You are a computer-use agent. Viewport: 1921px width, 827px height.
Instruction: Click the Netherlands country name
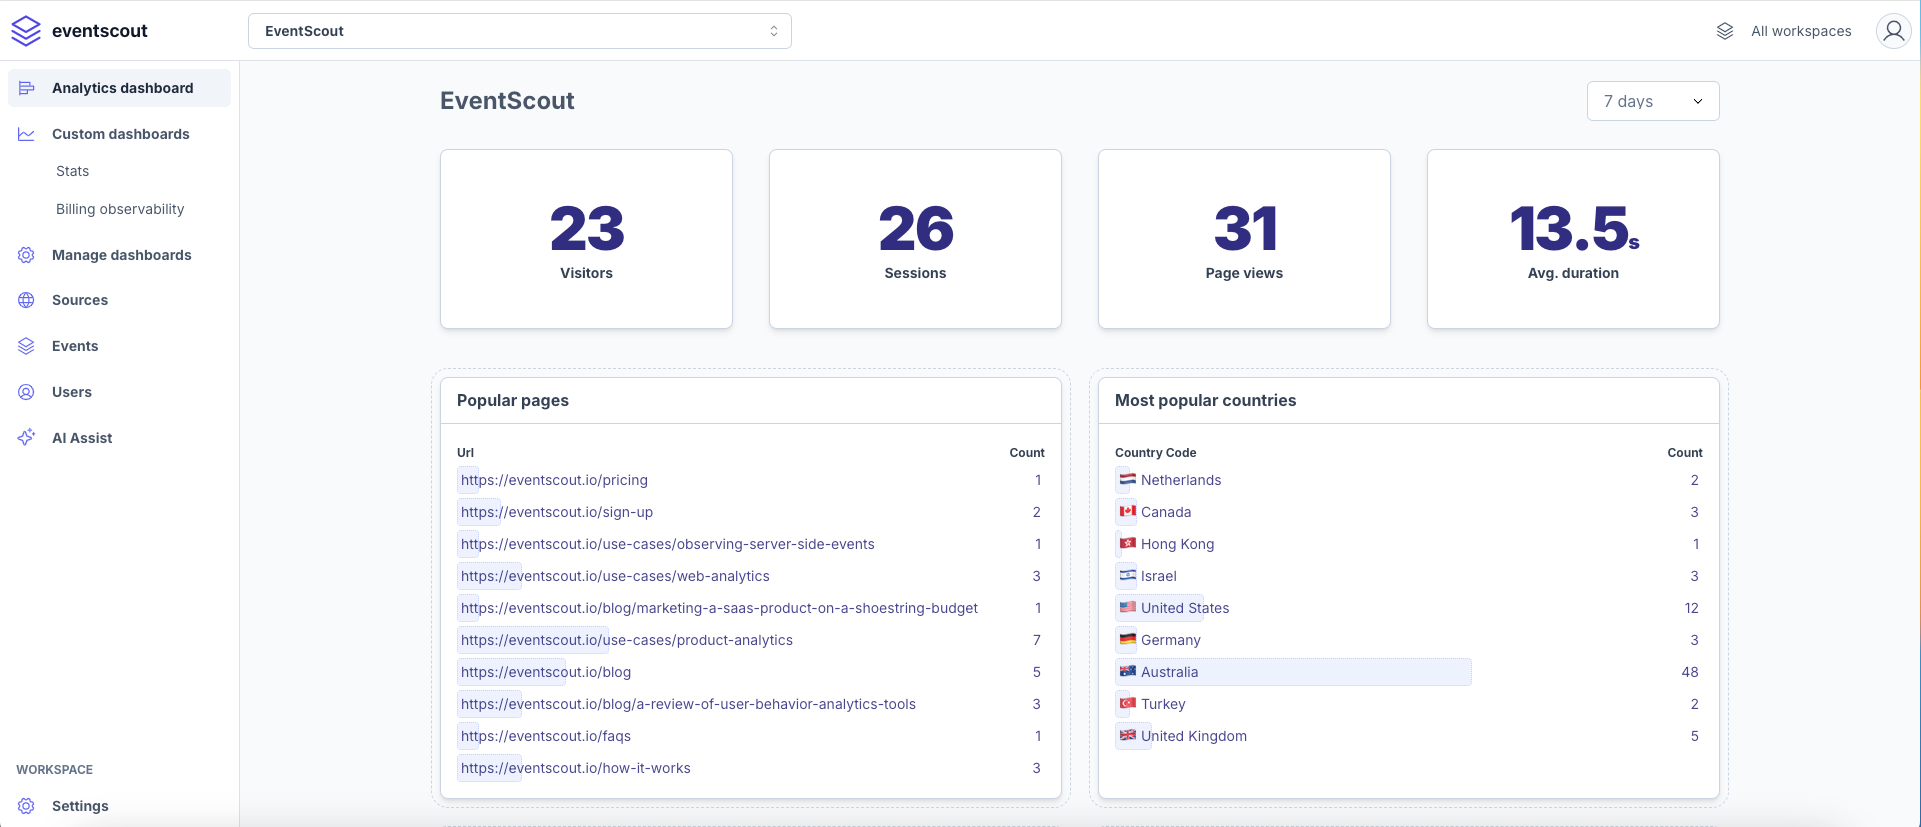pyautogui.click(x=1181, y=480)
